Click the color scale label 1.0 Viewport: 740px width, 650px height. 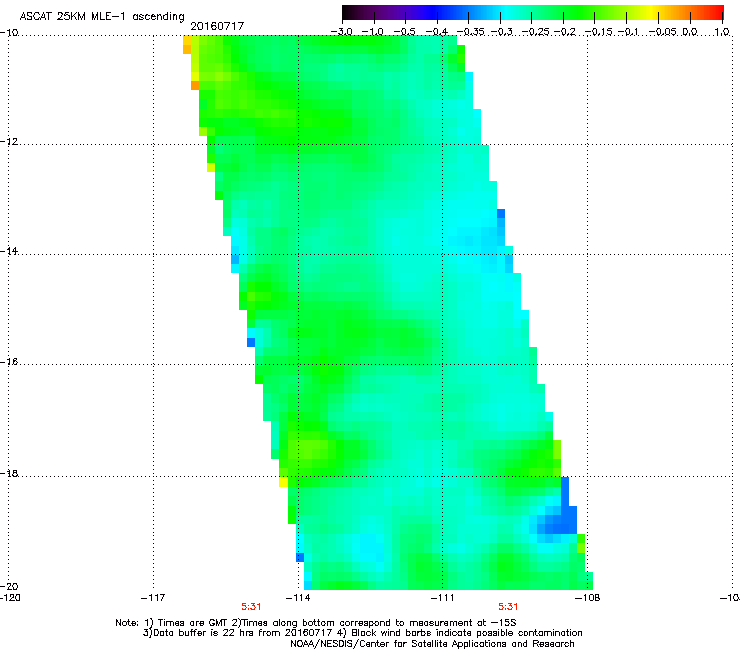pos(722,32)
